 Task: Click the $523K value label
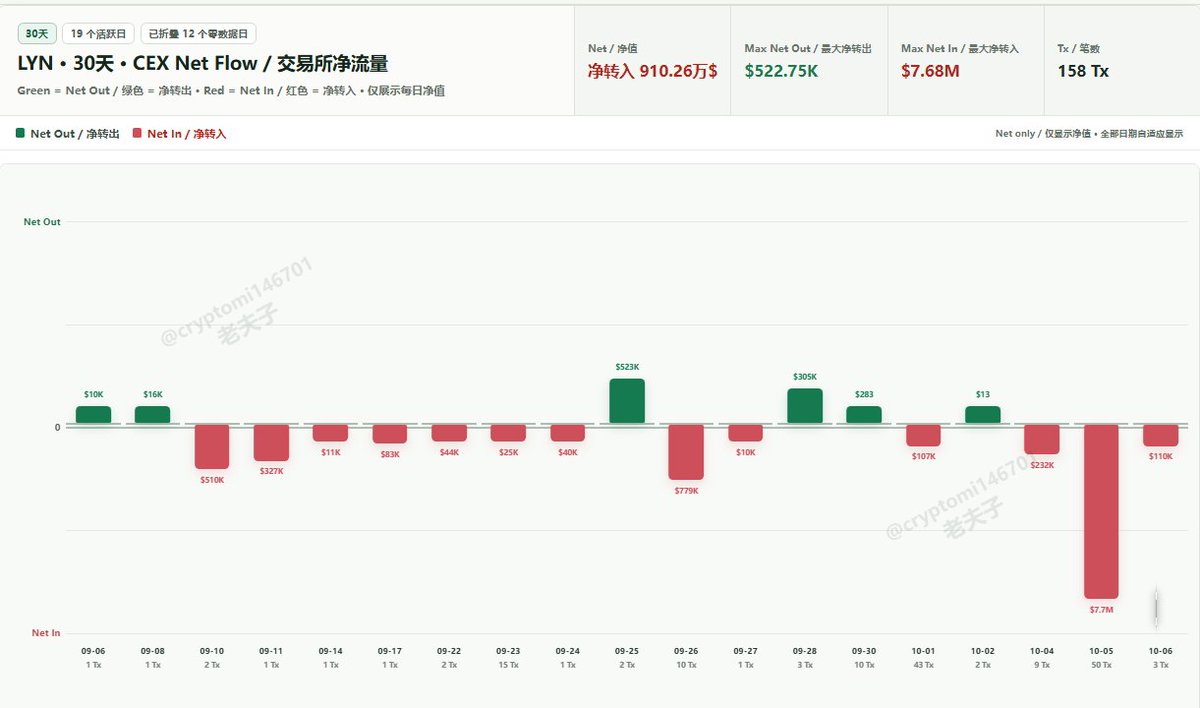(627, 367)
